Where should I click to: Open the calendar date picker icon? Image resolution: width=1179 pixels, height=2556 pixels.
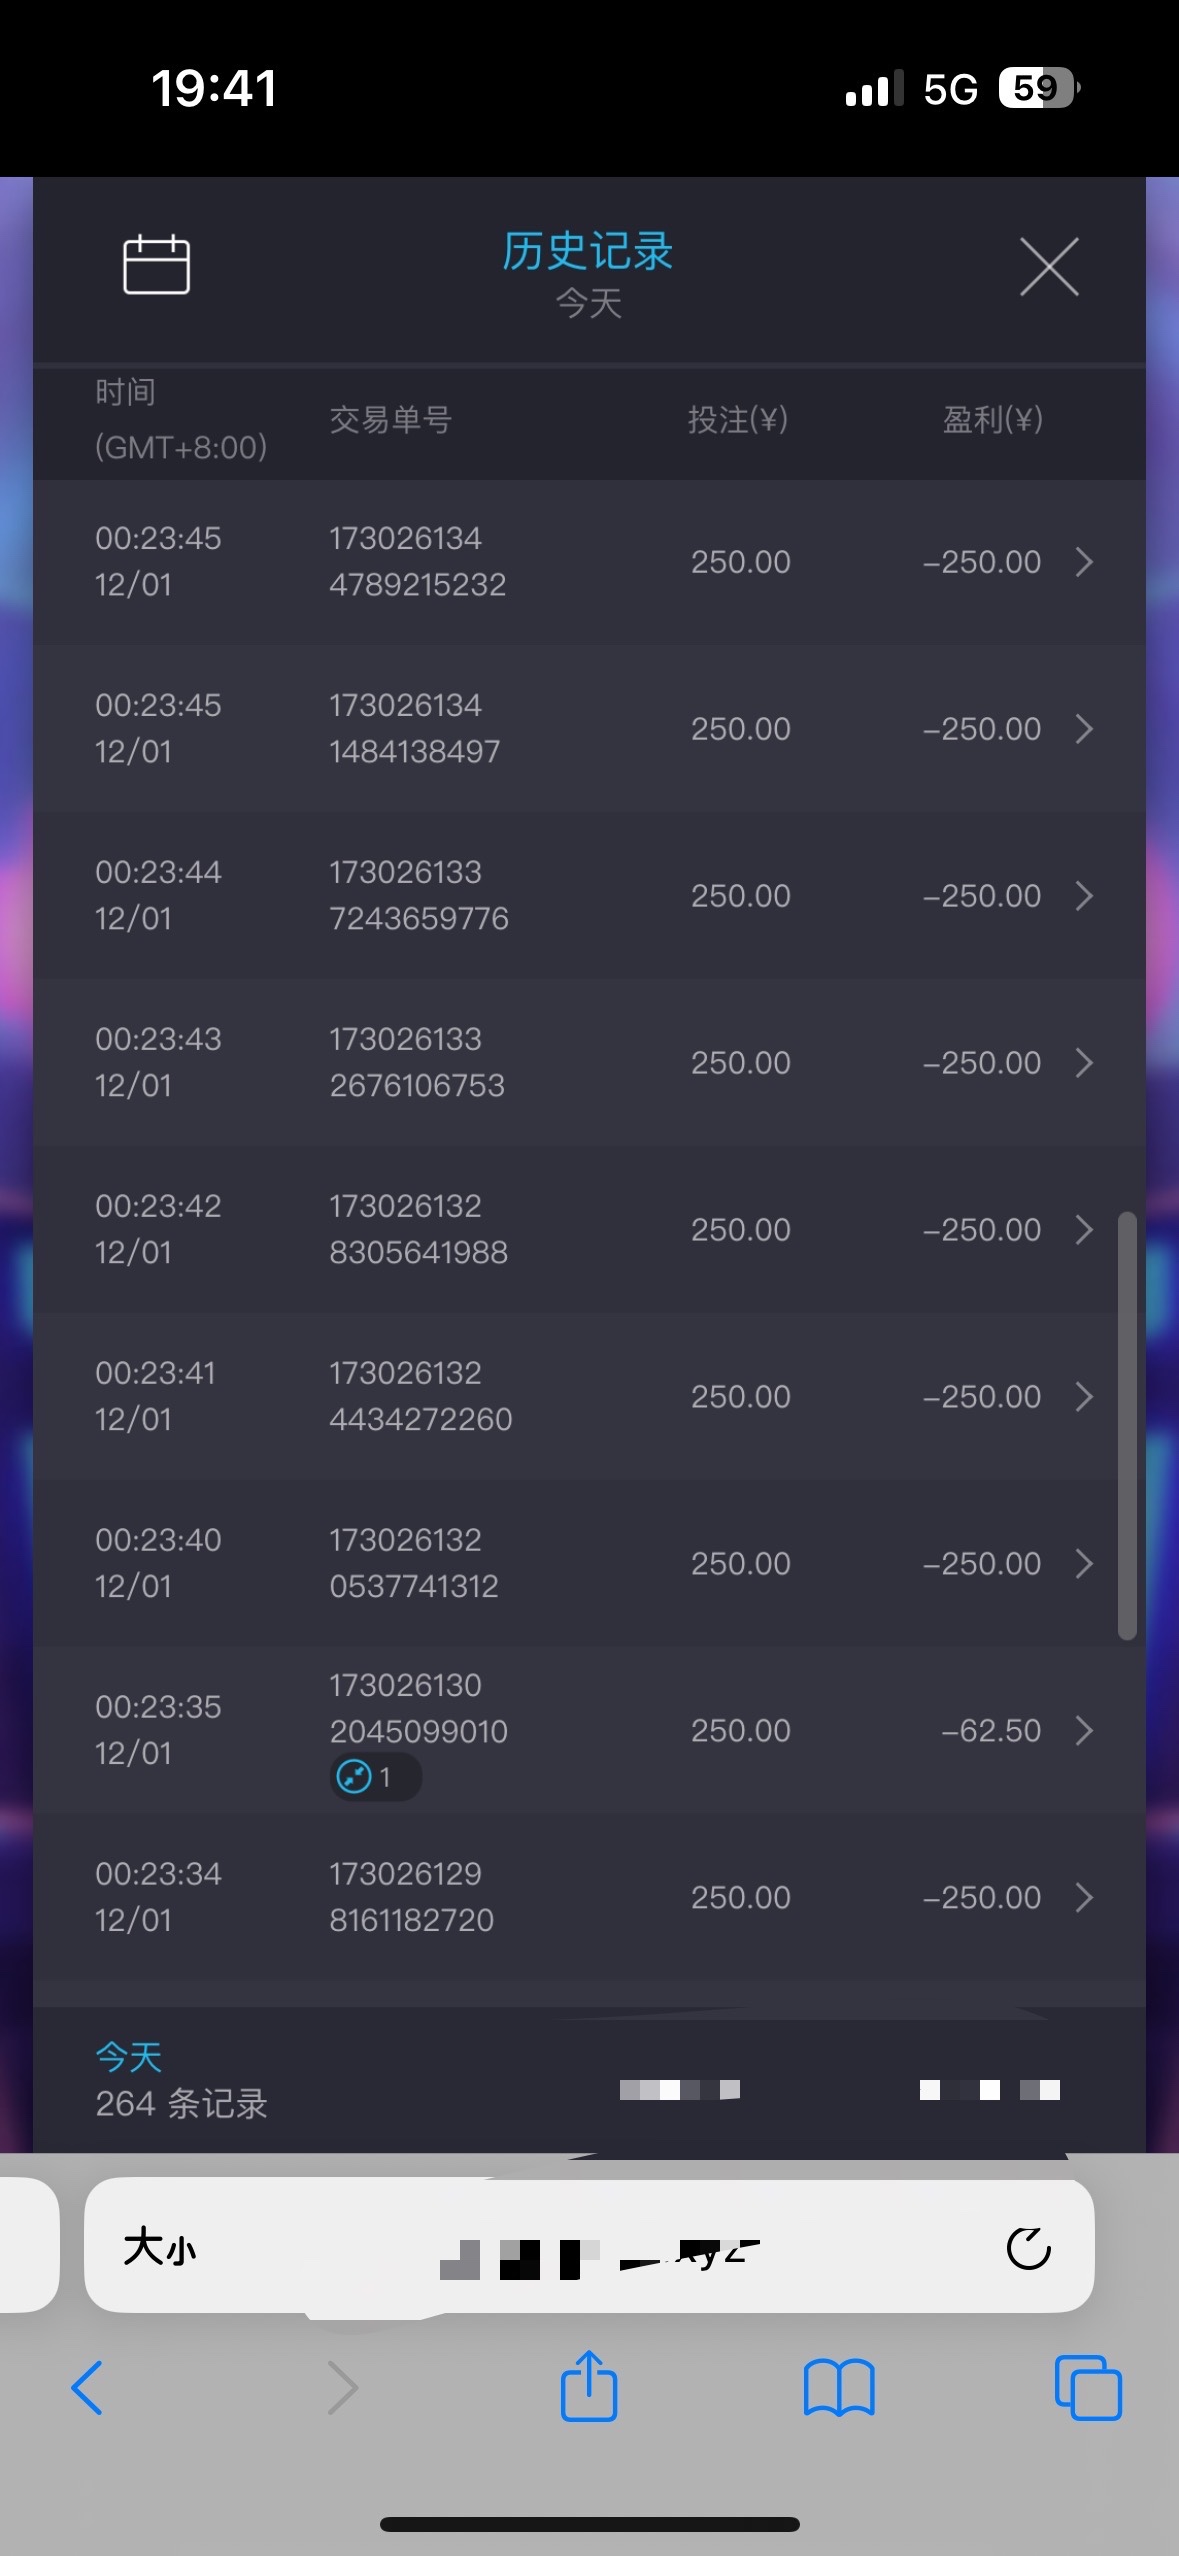[156, 265]
